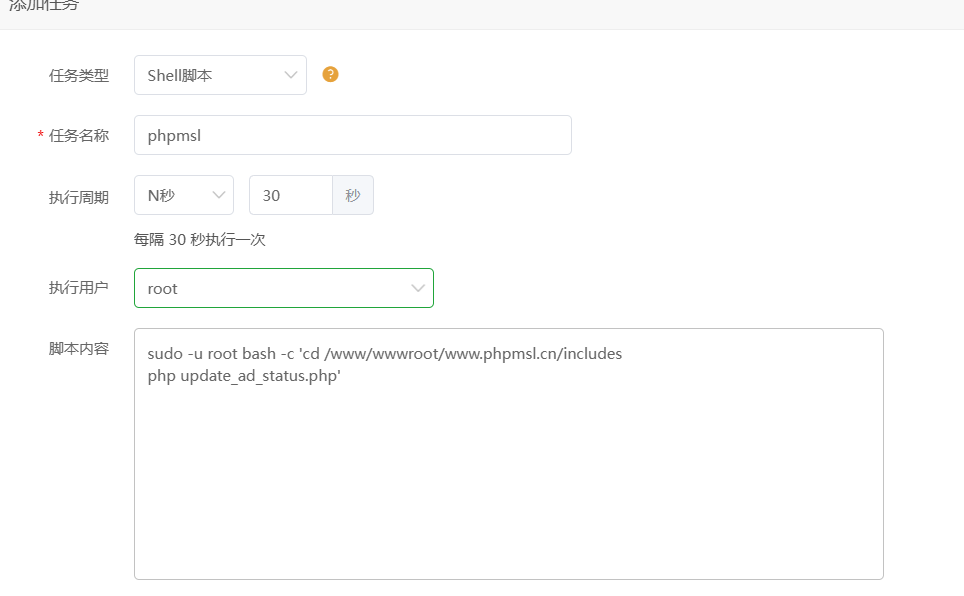This screenshot has height=596, width=964.
Task: Click the 秒 unit suffix box
Action: point(353,195)
